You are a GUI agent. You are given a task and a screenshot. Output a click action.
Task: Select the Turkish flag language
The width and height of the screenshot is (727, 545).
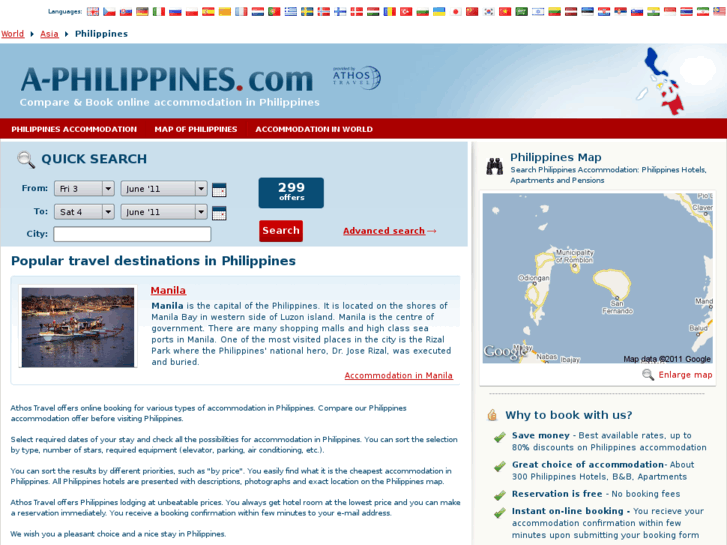coord(406,12)
